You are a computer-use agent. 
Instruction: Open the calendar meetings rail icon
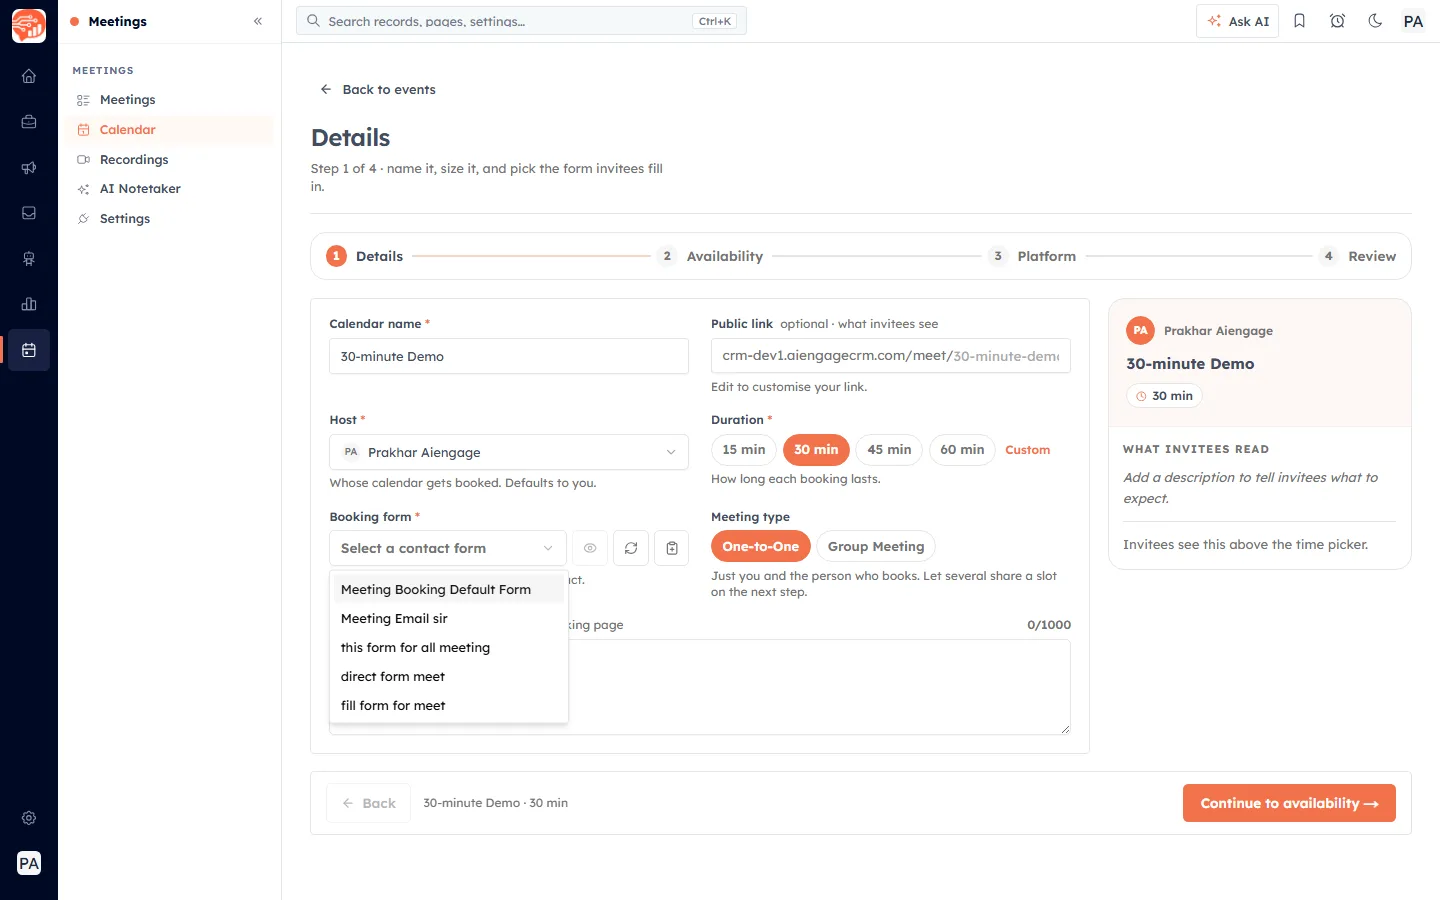(x=29, y=350)
